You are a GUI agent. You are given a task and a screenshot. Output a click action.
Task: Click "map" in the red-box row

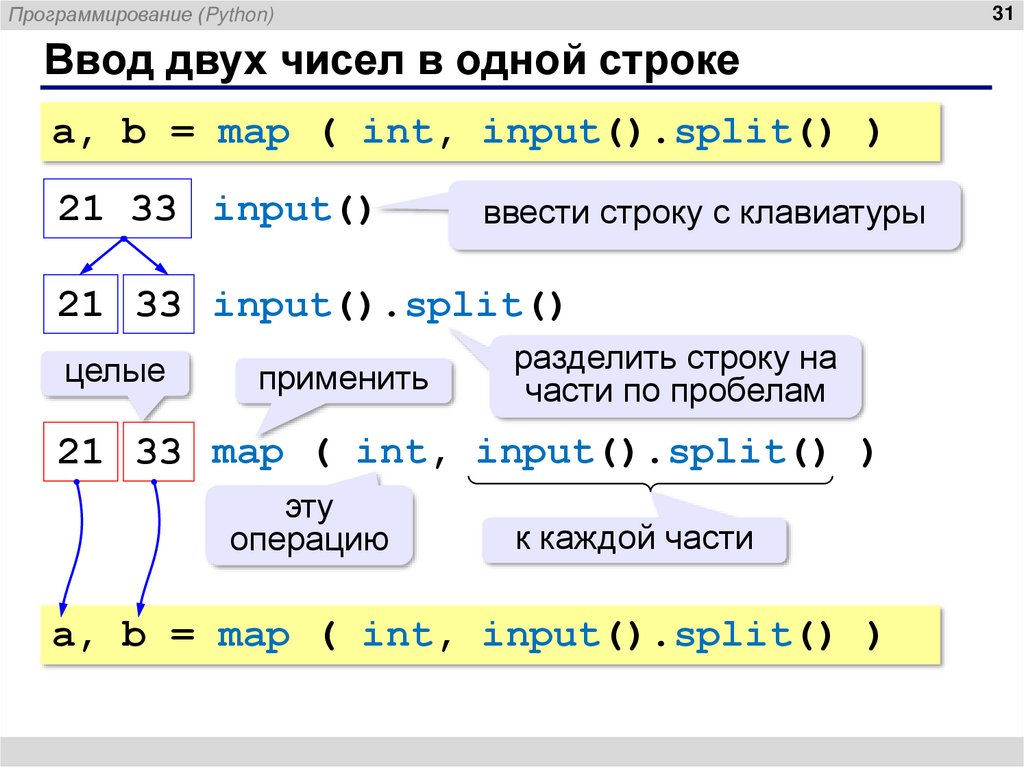248,453
